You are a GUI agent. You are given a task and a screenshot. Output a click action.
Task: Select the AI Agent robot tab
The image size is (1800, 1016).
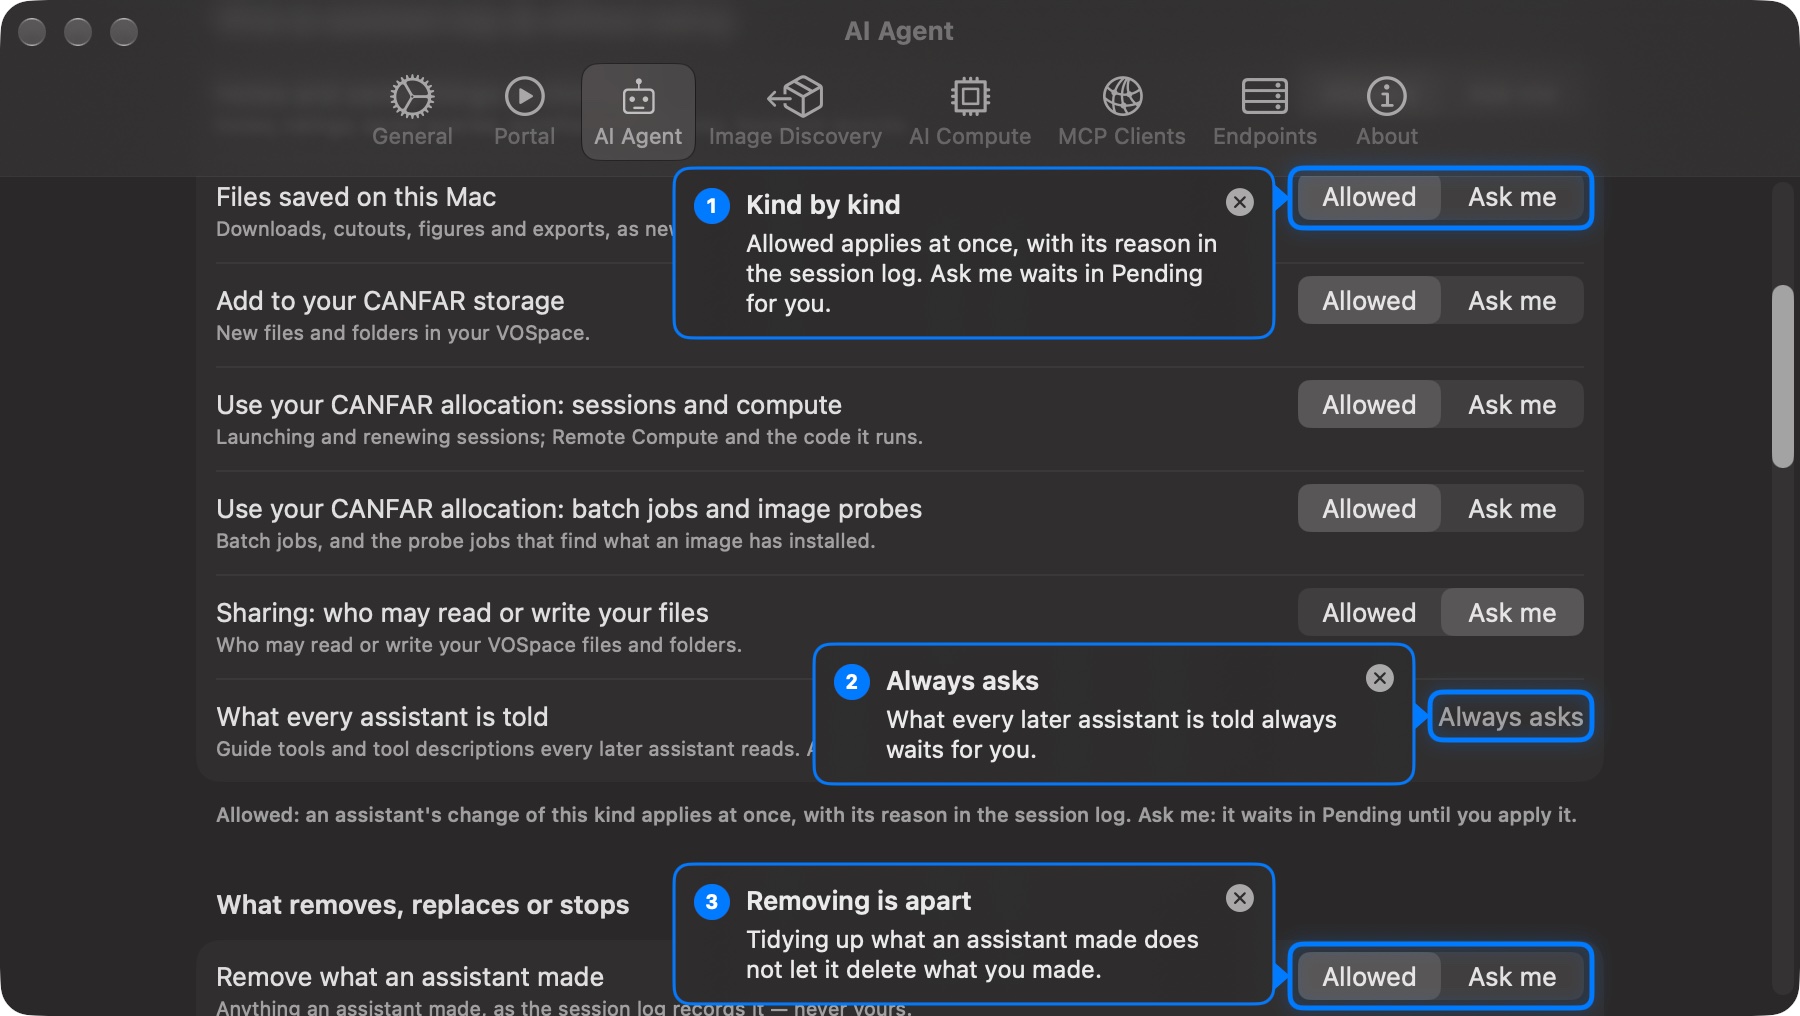coord(638,111)
